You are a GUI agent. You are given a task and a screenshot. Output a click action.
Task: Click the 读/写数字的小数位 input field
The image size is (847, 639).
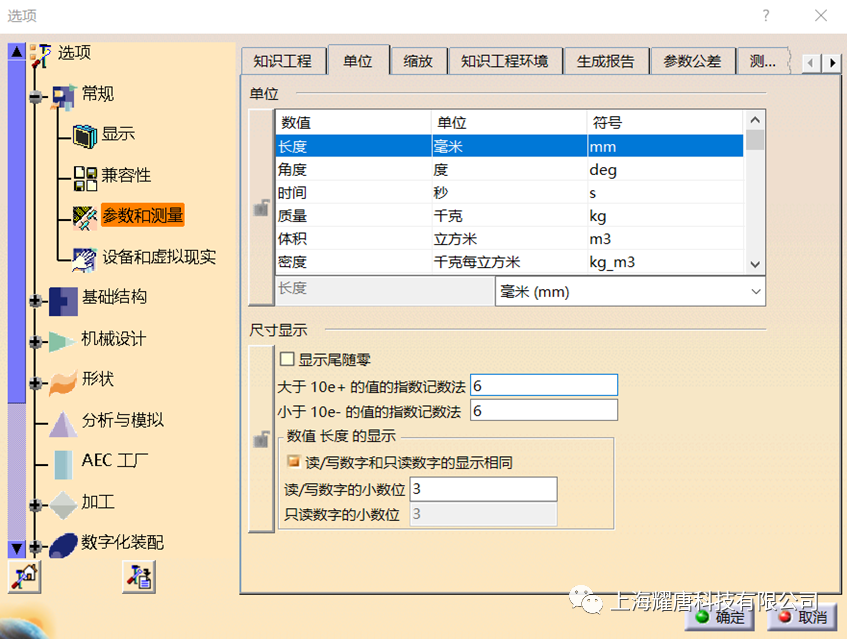483,489
